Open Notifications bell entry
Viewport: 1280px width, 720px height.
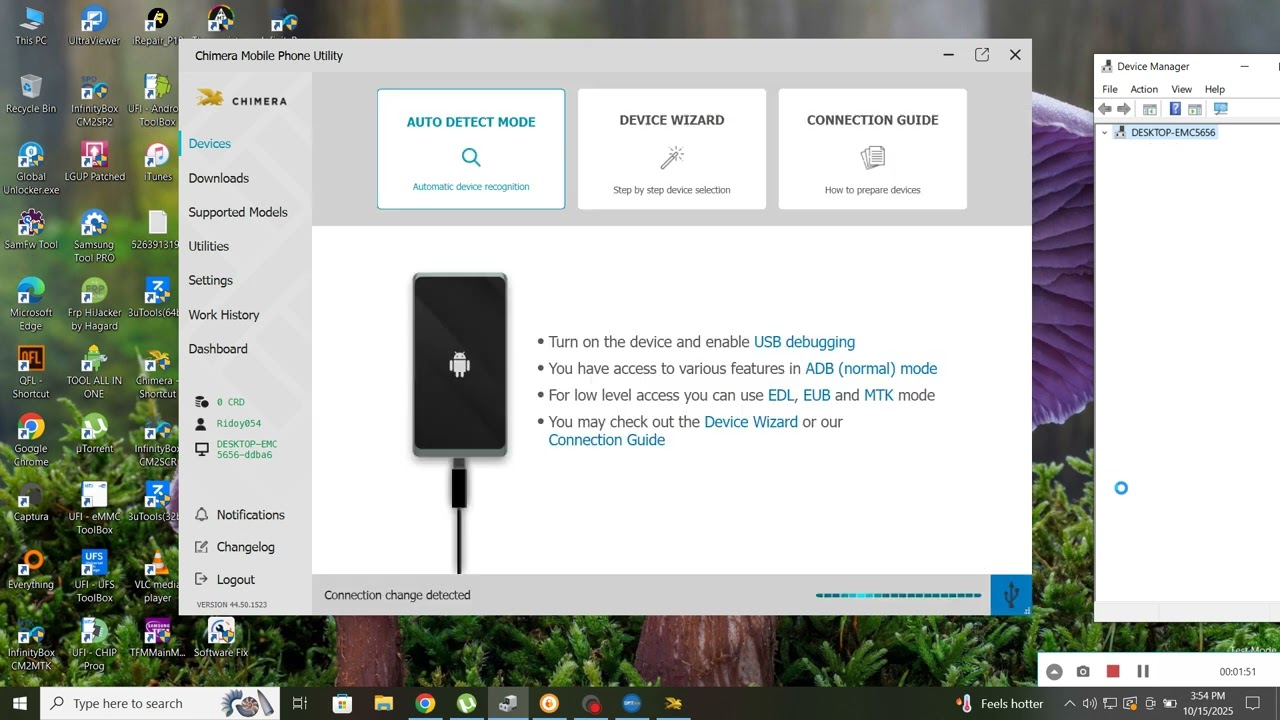coord(240,515)
